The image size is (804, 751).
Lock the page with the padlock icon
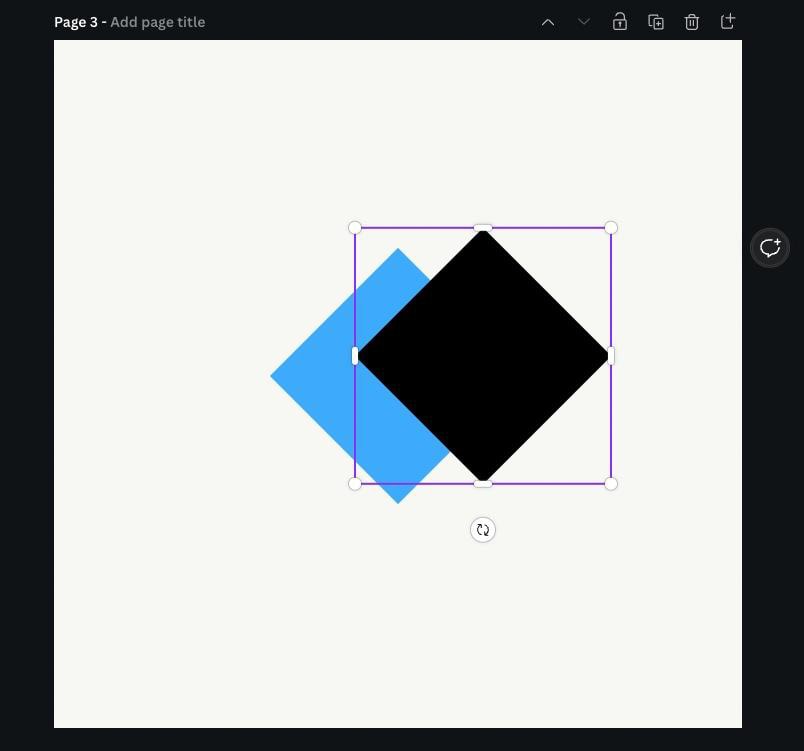[619, 22]
